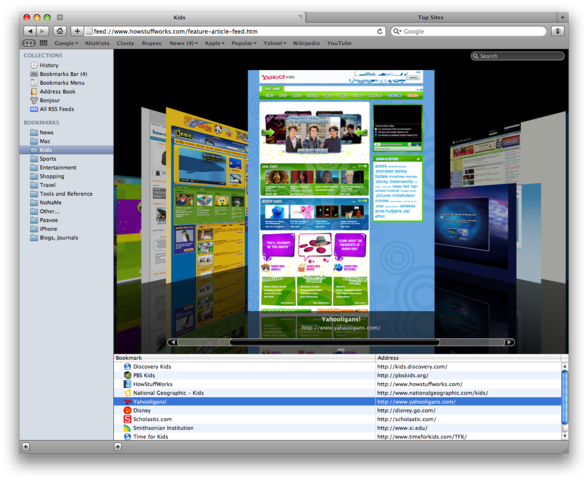Screen dimensions: 588x480
Task: Click the bookmarks Search field
Action: 518,56
